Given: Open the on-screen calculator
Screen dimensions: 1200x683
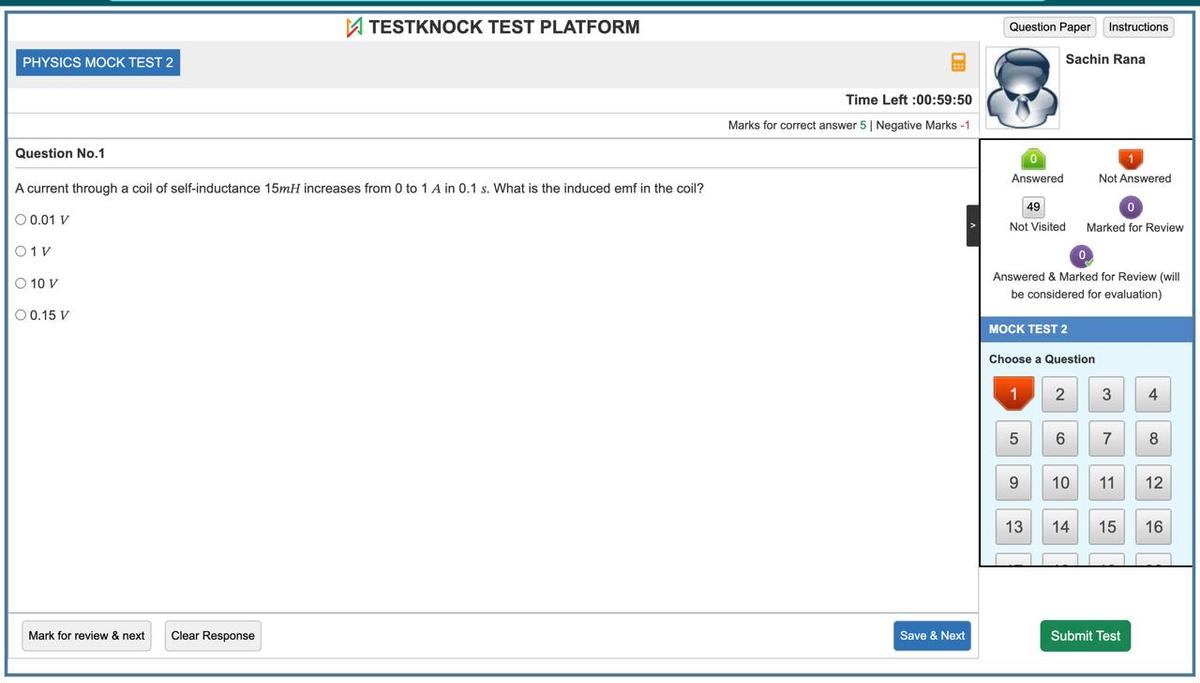Looking at the screenshot, I should point(958,62).
